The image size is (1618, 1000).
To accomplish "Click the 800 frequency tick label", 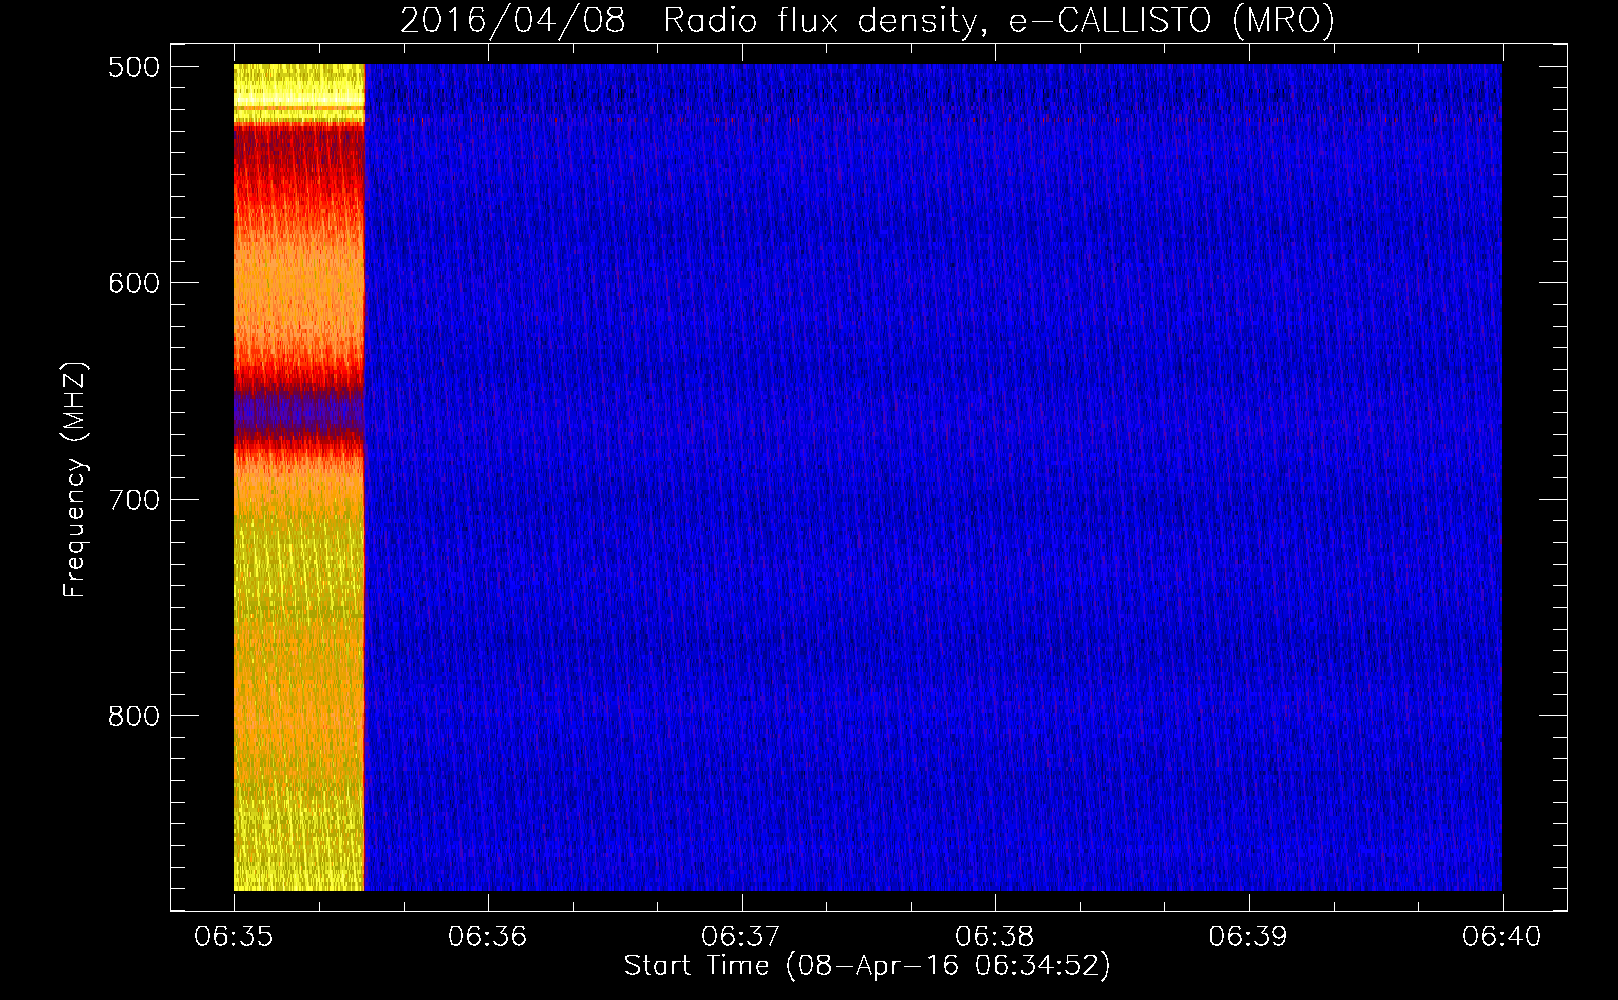I will click(x=134, y=716).
